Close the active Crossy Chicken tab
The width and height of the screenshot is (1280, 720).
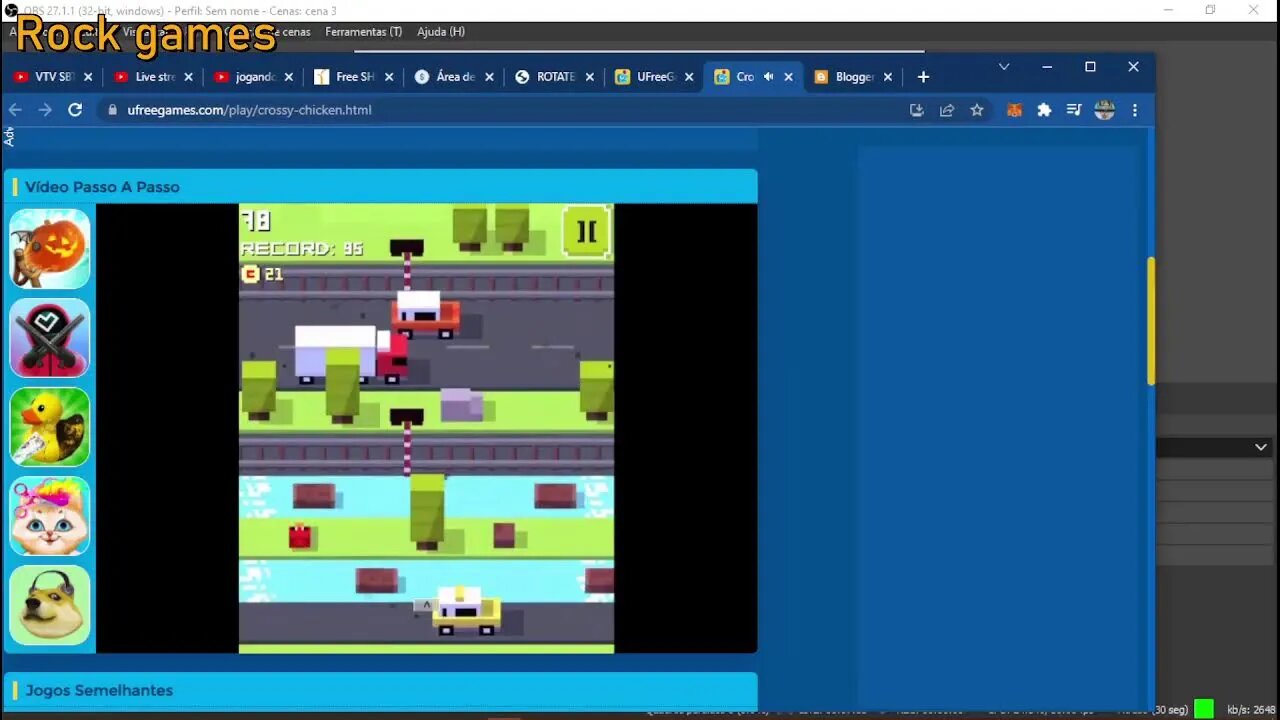pyautogui.click(x=789, y=77)
